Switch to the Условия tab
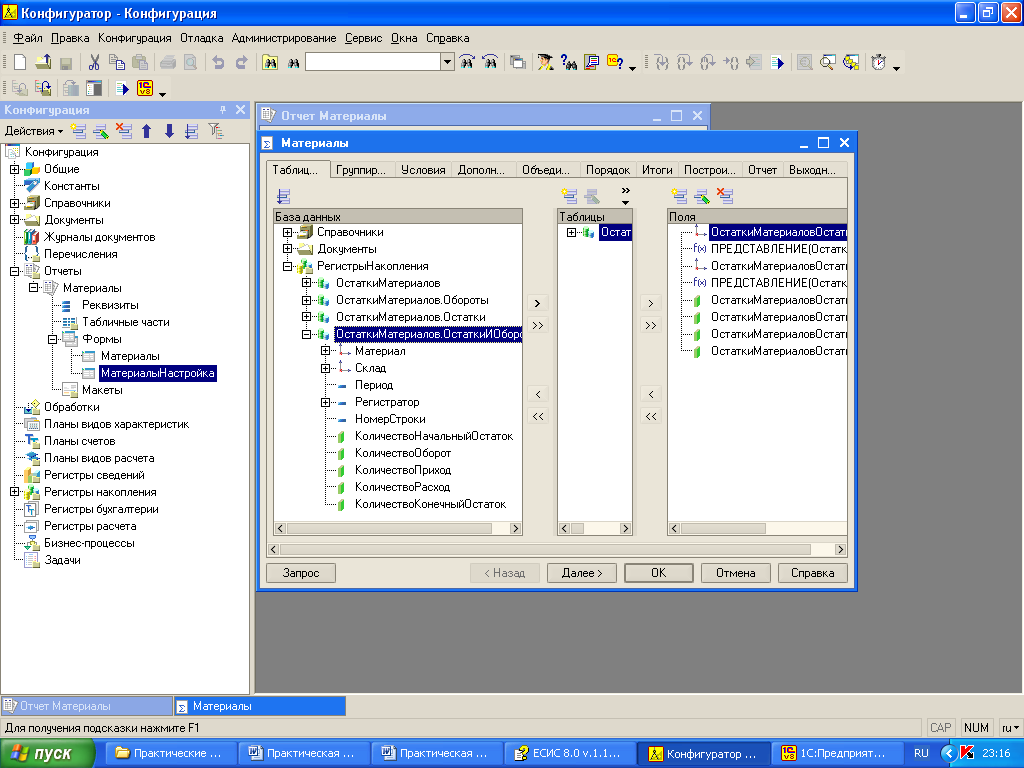The image size is (1024, 768). click(x=423, y=170)
